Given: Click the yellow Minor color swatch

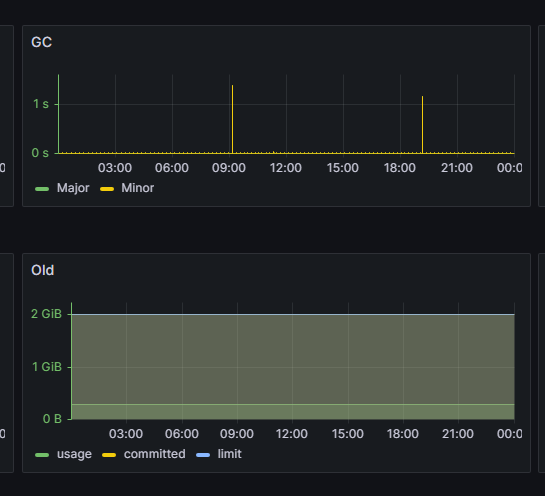Looking at the screenshot, I should click(x=107, y=189).
